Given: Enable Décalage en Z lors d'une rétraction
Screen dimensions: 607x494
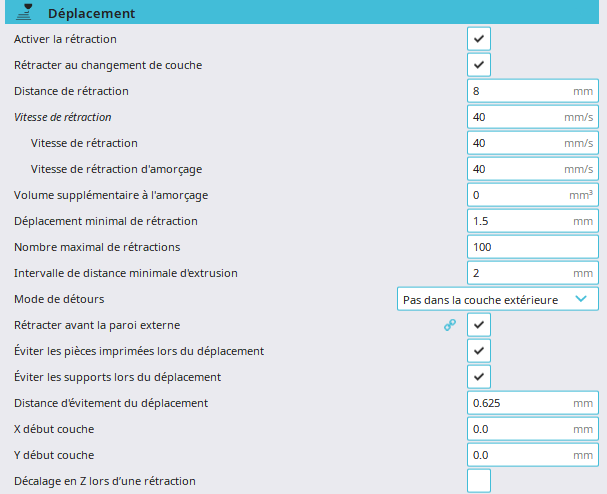Looking at the screenshot, I should click(479, 480).
